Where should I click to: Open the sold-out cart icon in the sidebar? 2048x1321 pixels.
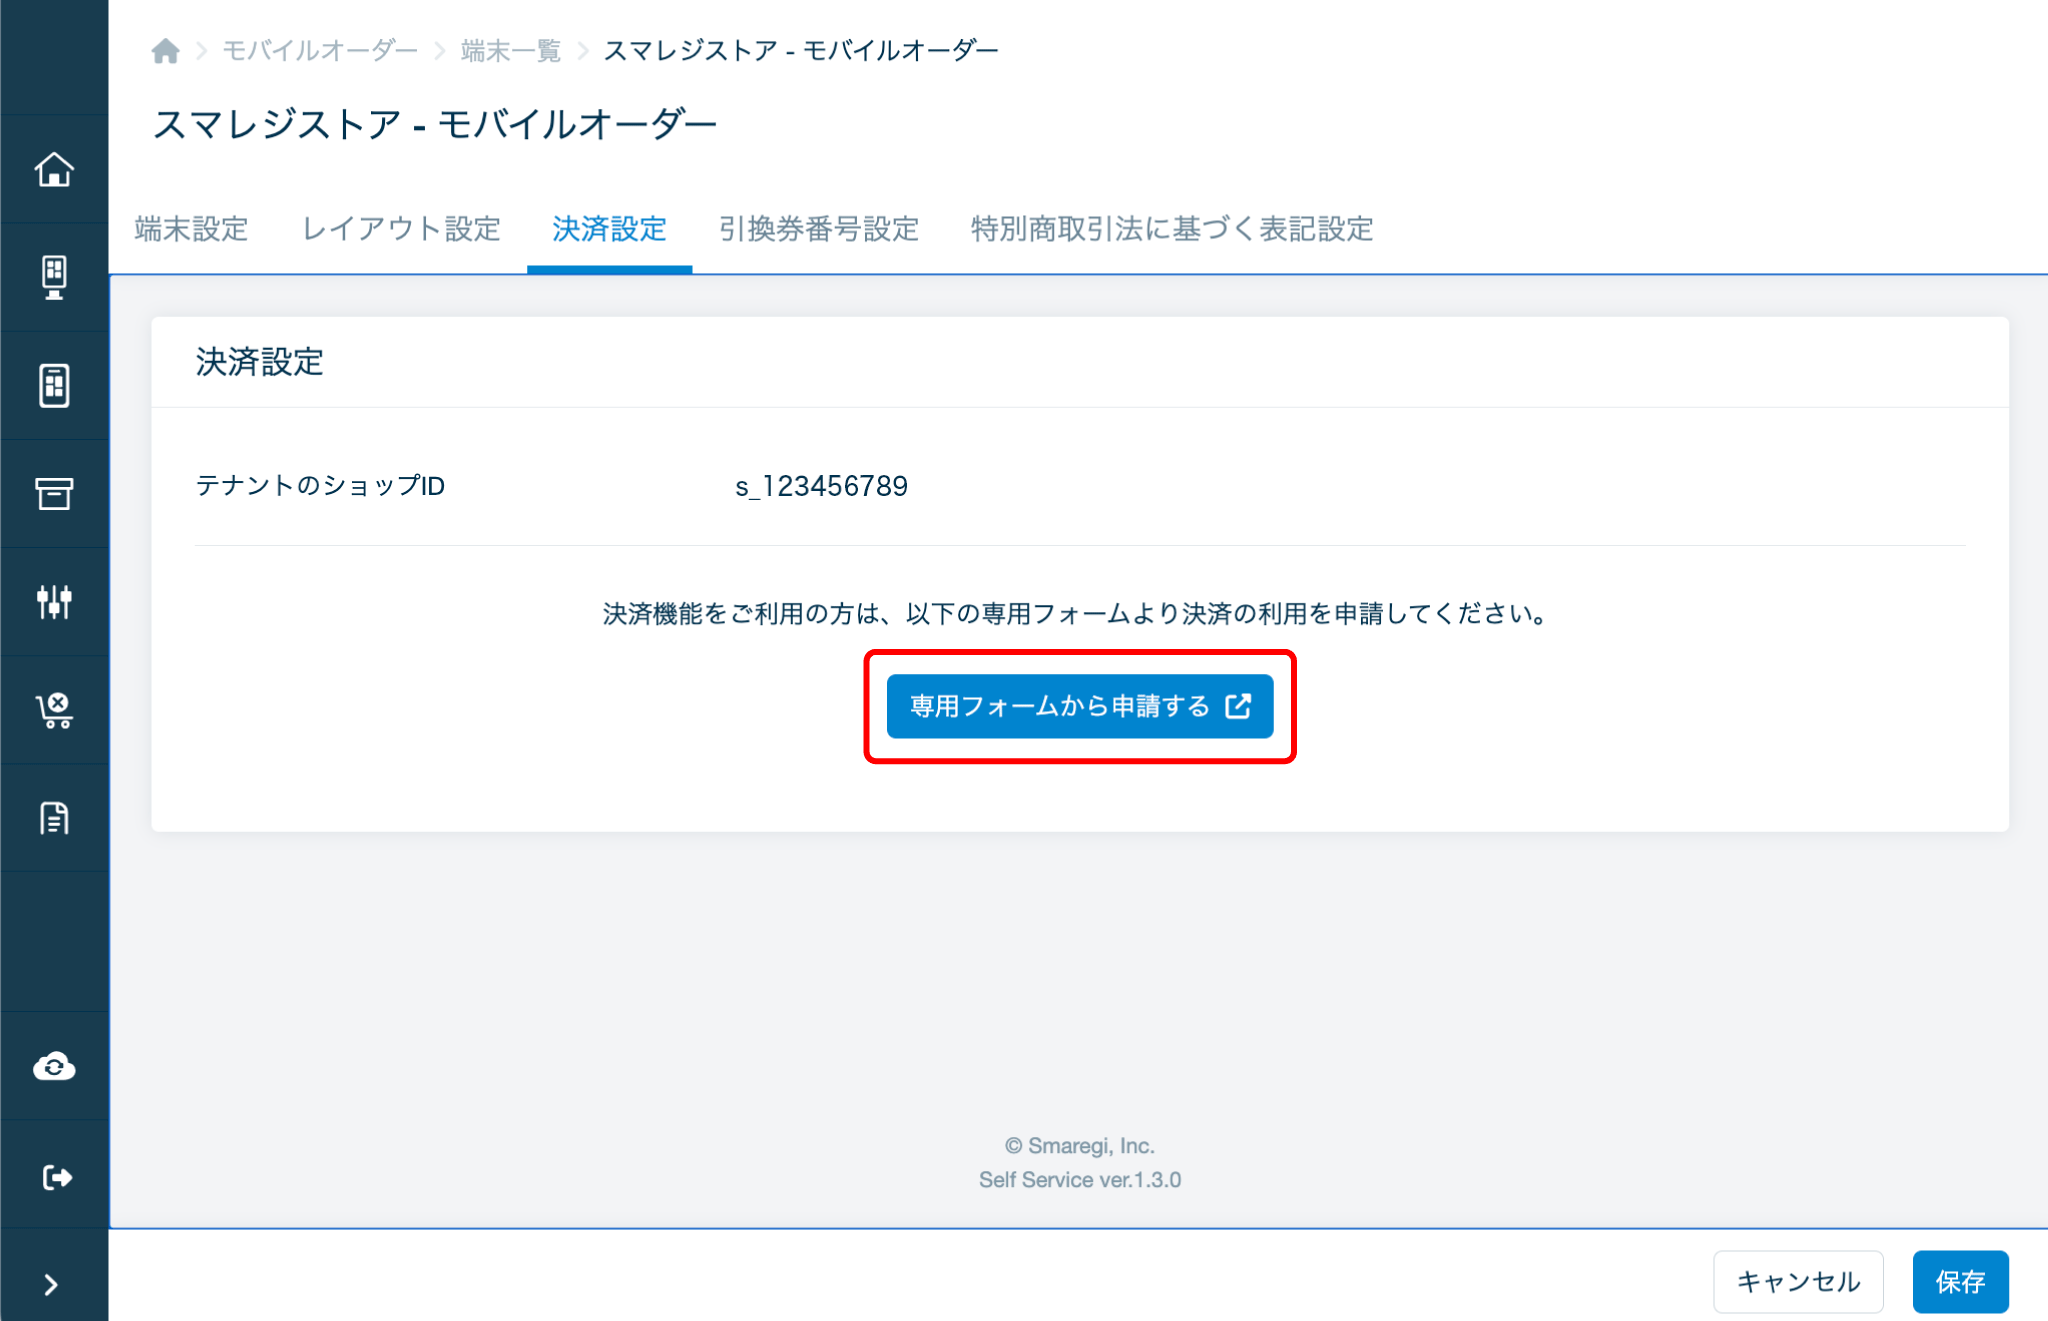(x=54, y=710)
